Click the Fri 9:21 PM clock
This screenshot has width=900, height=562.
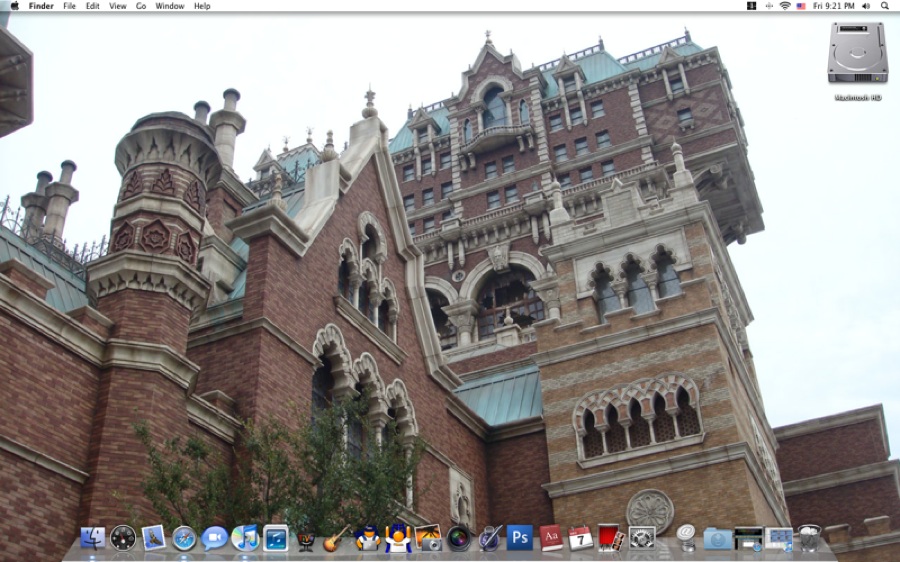(834, 6)
